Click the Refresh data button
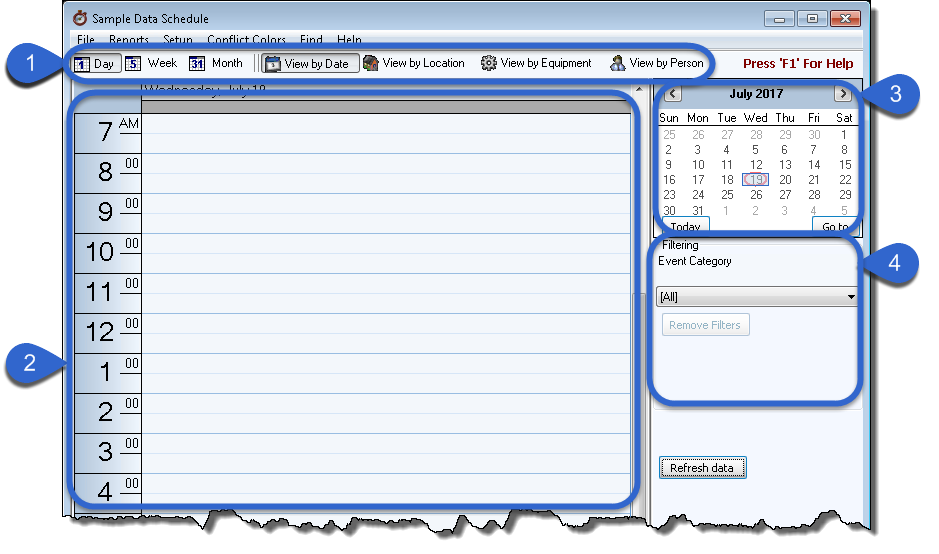This screenshot has width=939, height=554. pos(702,468)
